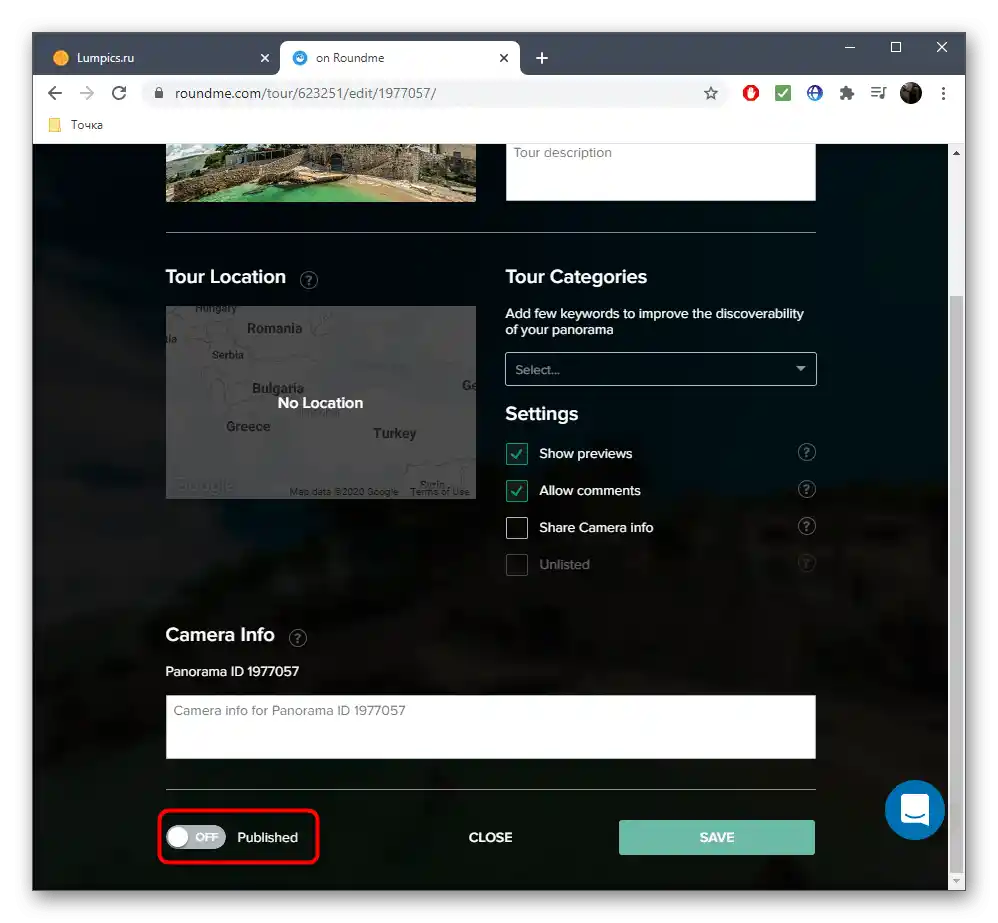Screen dimensions: 998x923
Task: Go back to the previous page
Action: tap(55, 94)
